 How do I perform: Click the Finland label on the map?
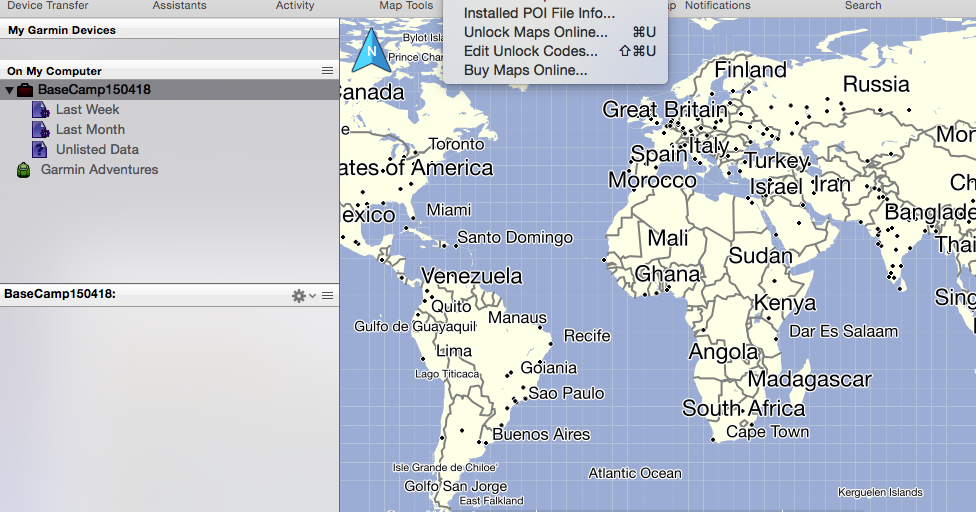coord(750,70)
